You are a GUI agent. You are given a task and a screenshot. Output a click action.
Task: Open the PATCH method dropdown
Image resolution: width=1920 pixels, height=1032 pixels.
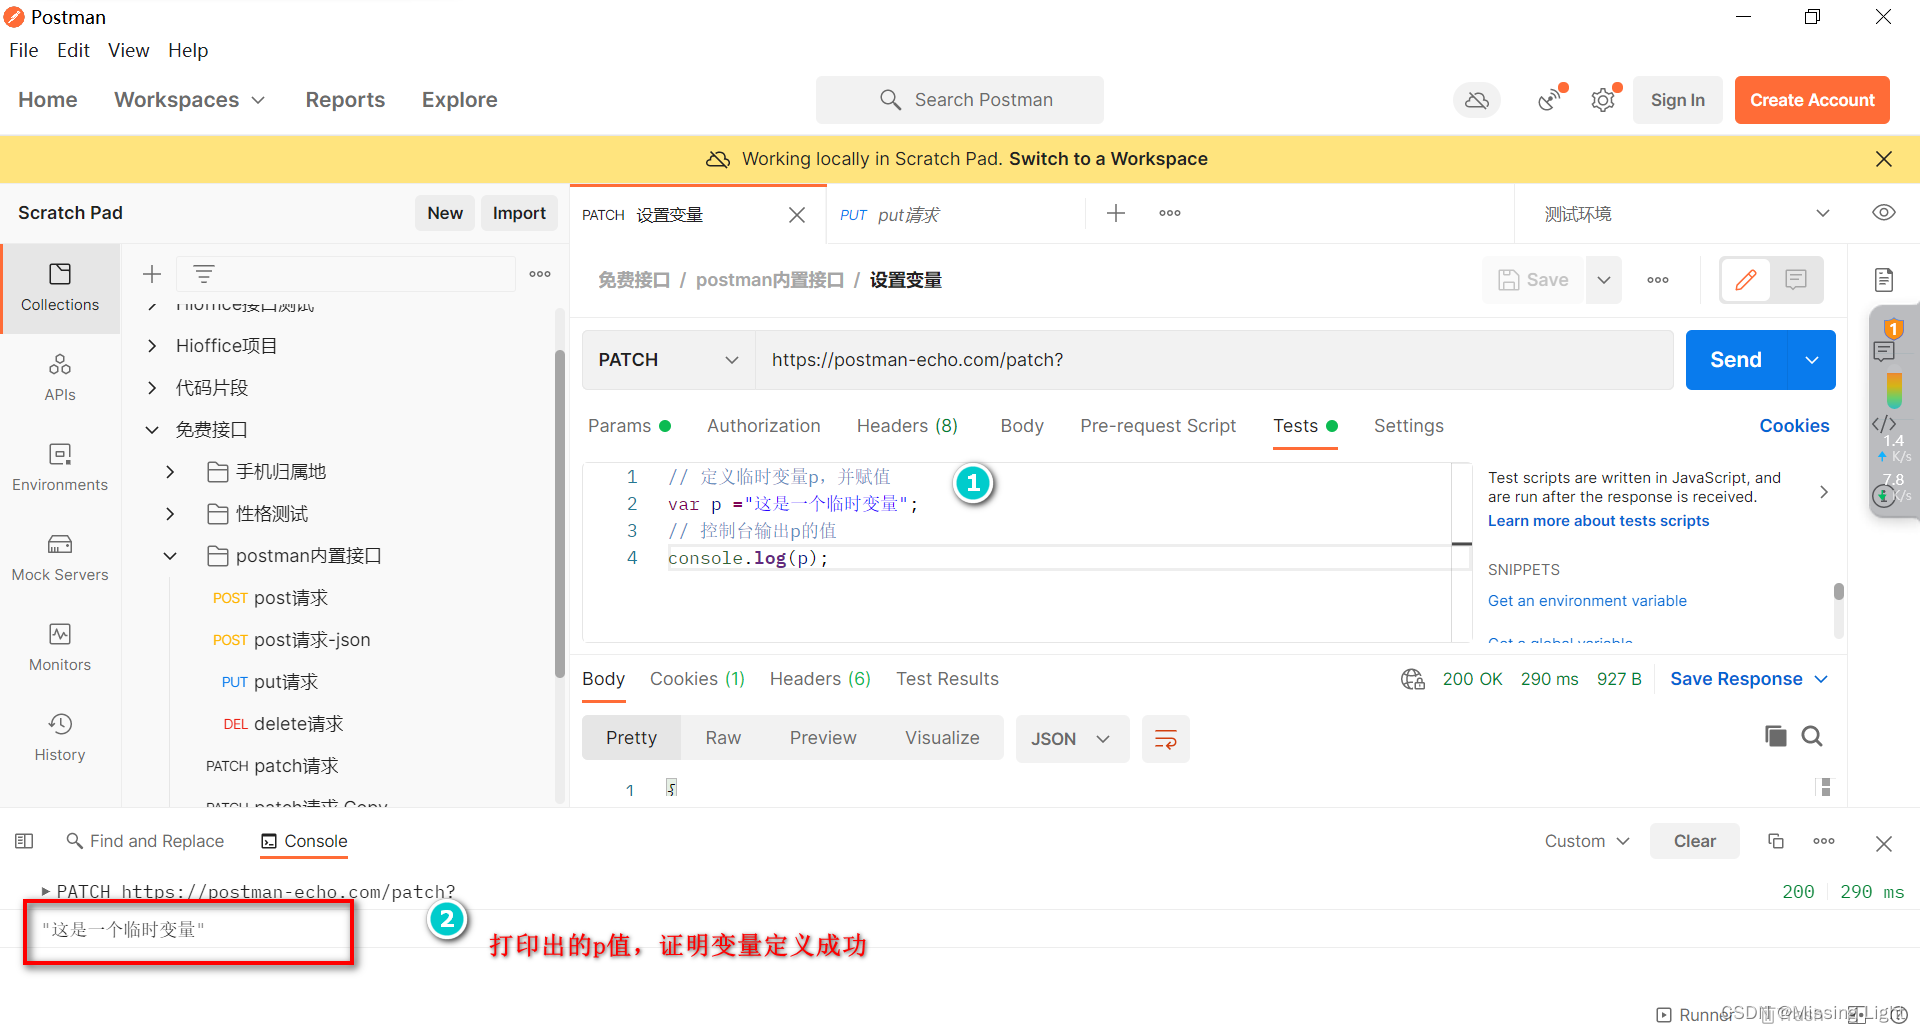point(667,359)
